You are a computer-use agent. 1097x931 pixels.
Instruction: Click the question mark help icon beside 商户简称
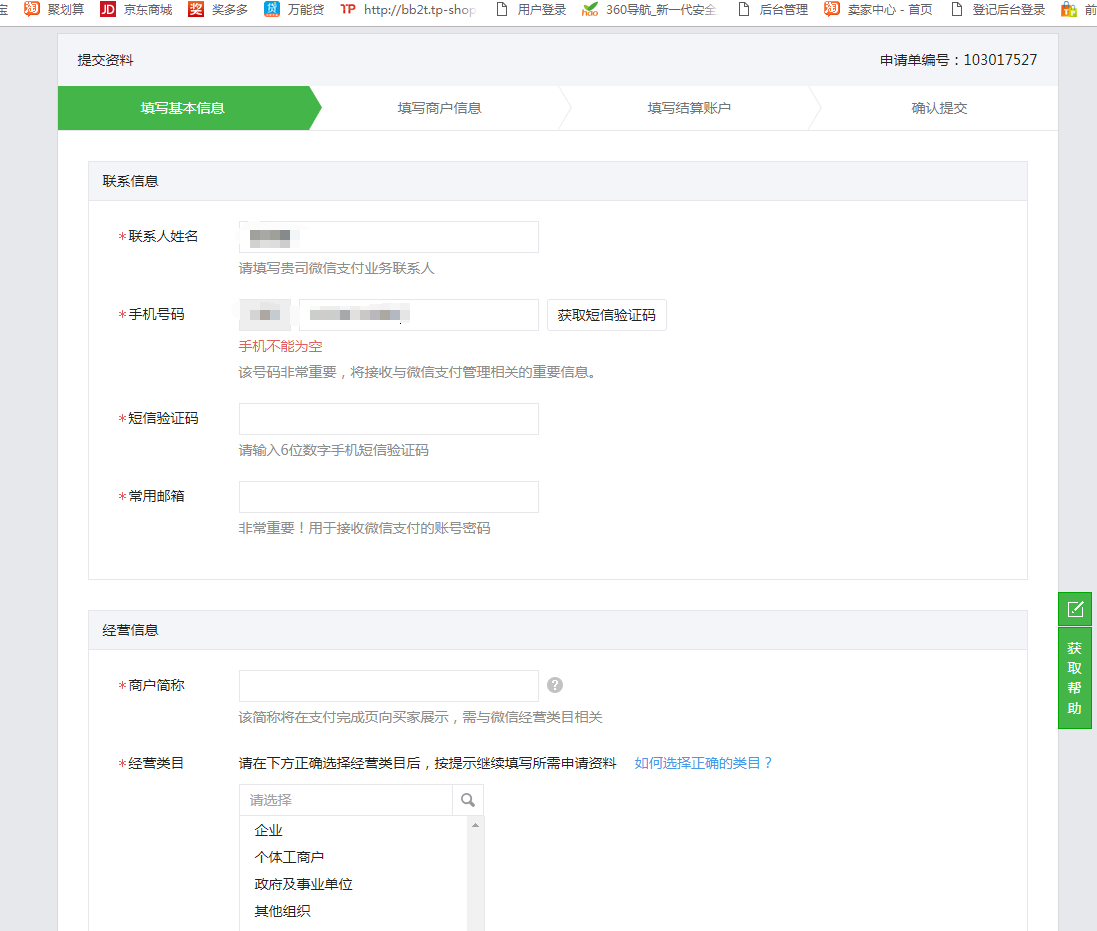tap(555, 685)
